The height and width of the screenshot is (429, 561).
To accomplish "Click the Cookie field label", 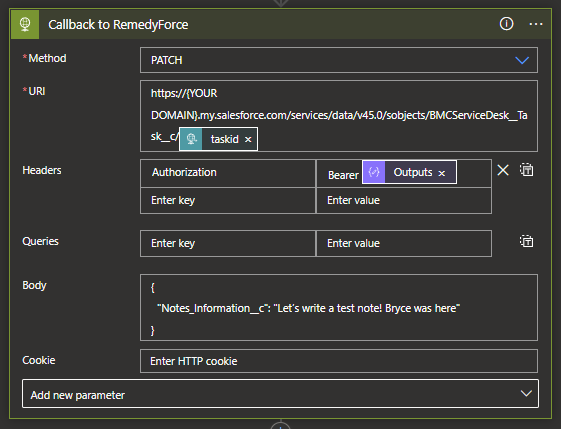I will click(x=39, y=360).
